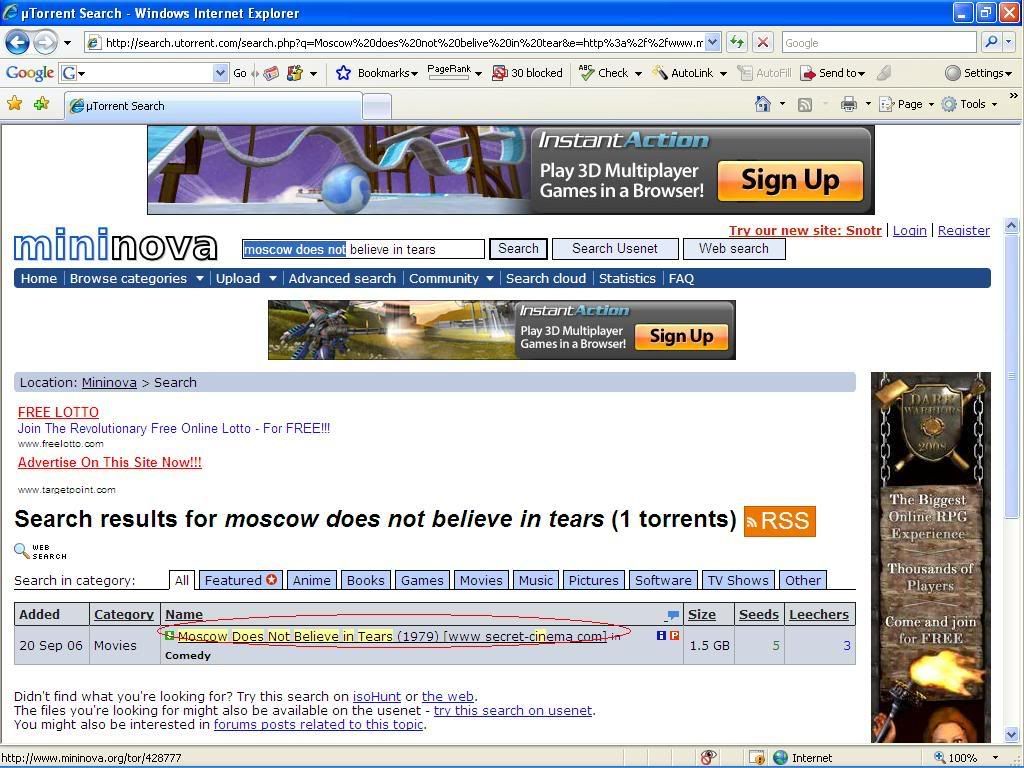Toggle the popup blocker '30 blocked' button

[527, 73]
